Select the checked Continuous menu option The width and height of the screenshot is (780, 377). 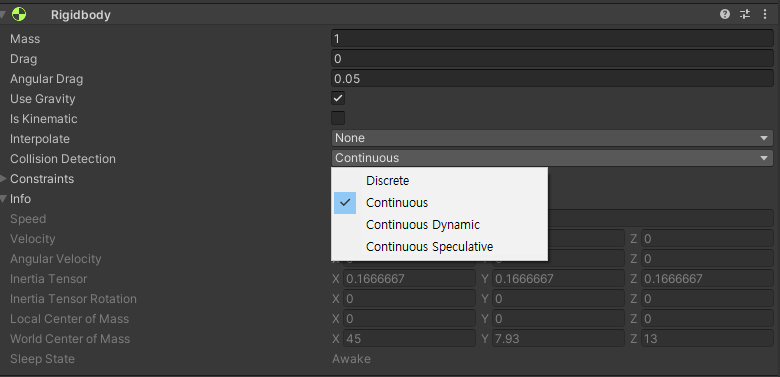[x=440, y=202]
